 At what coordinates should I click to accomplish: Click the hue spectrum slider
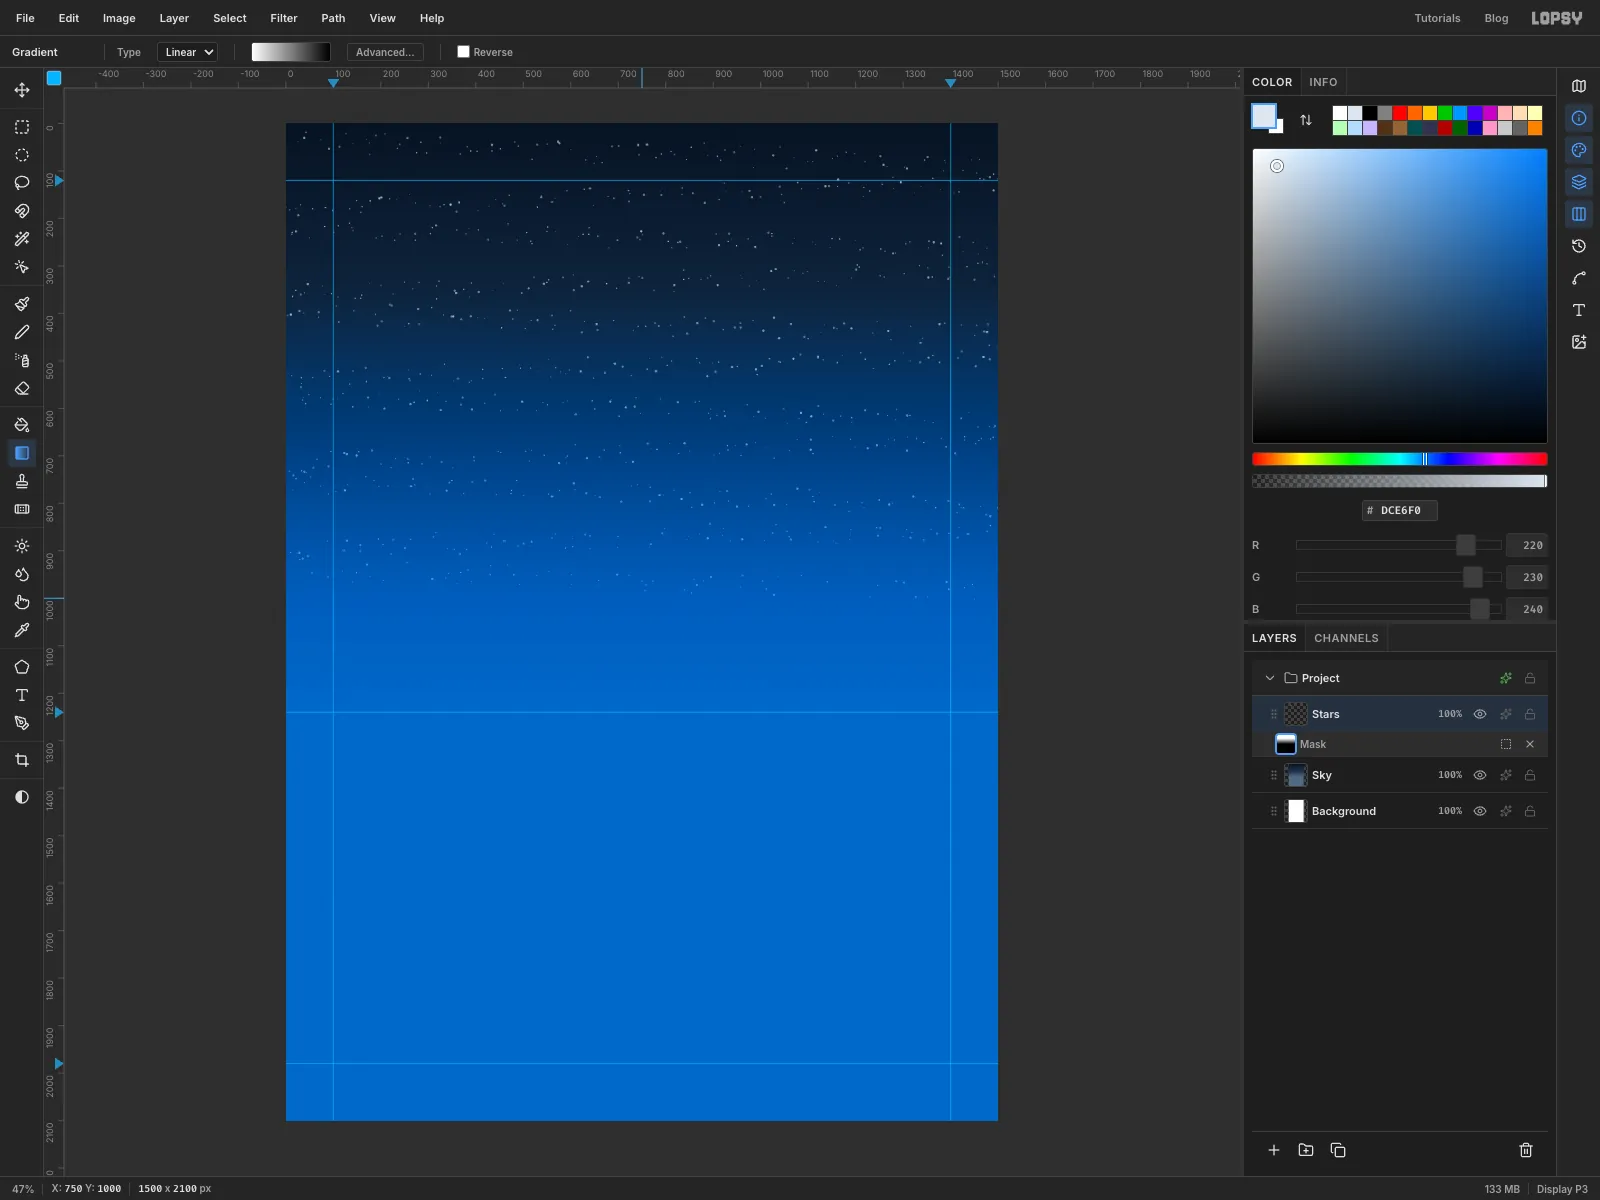[x=1400, y=459]
